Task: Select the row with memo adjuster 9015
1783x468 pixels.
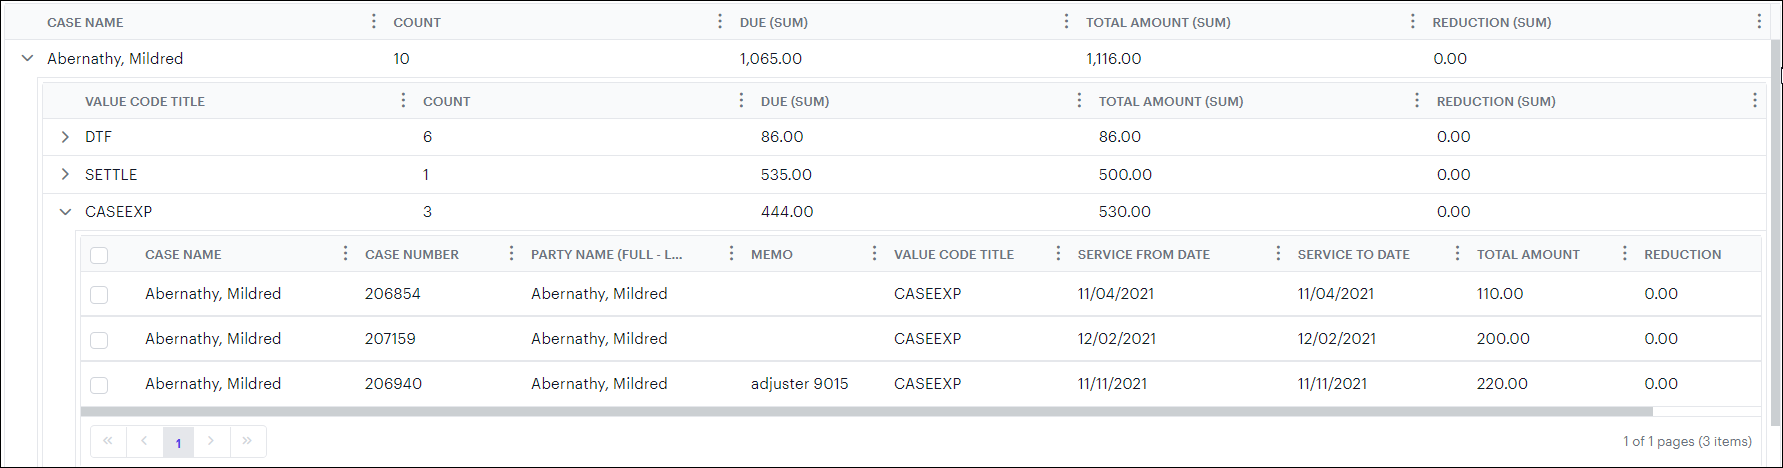Action: point(99,385)
